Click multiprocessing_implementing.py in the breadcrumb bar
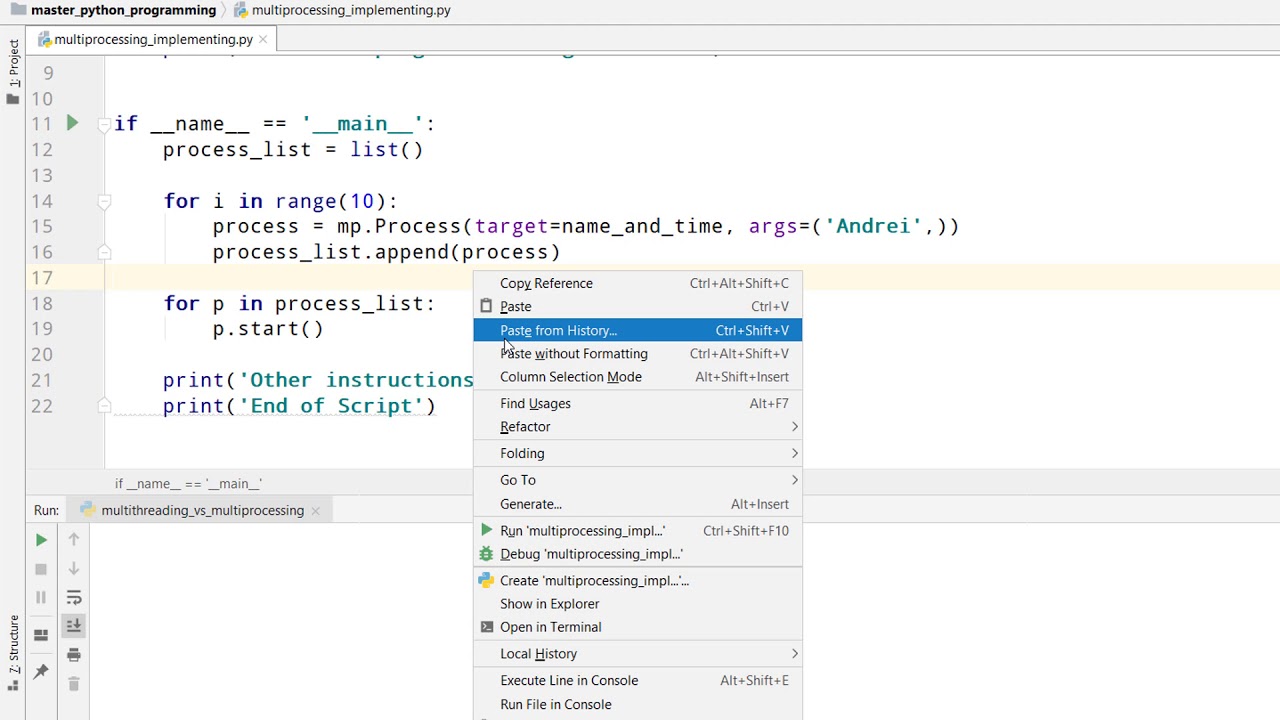Viewport: 1280px width, 720px height. click(x=351, y=10)
